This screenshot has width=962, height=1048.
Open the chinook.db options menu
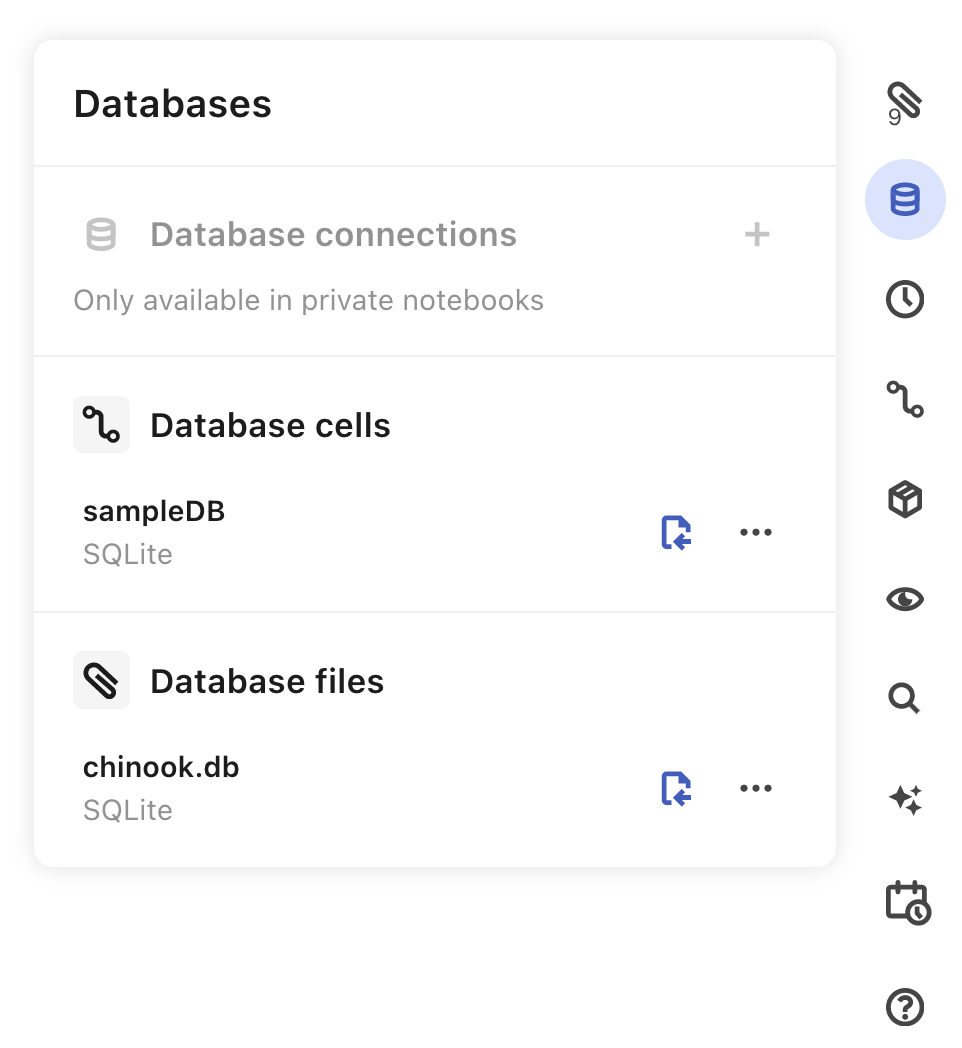[x=755, y=787]
